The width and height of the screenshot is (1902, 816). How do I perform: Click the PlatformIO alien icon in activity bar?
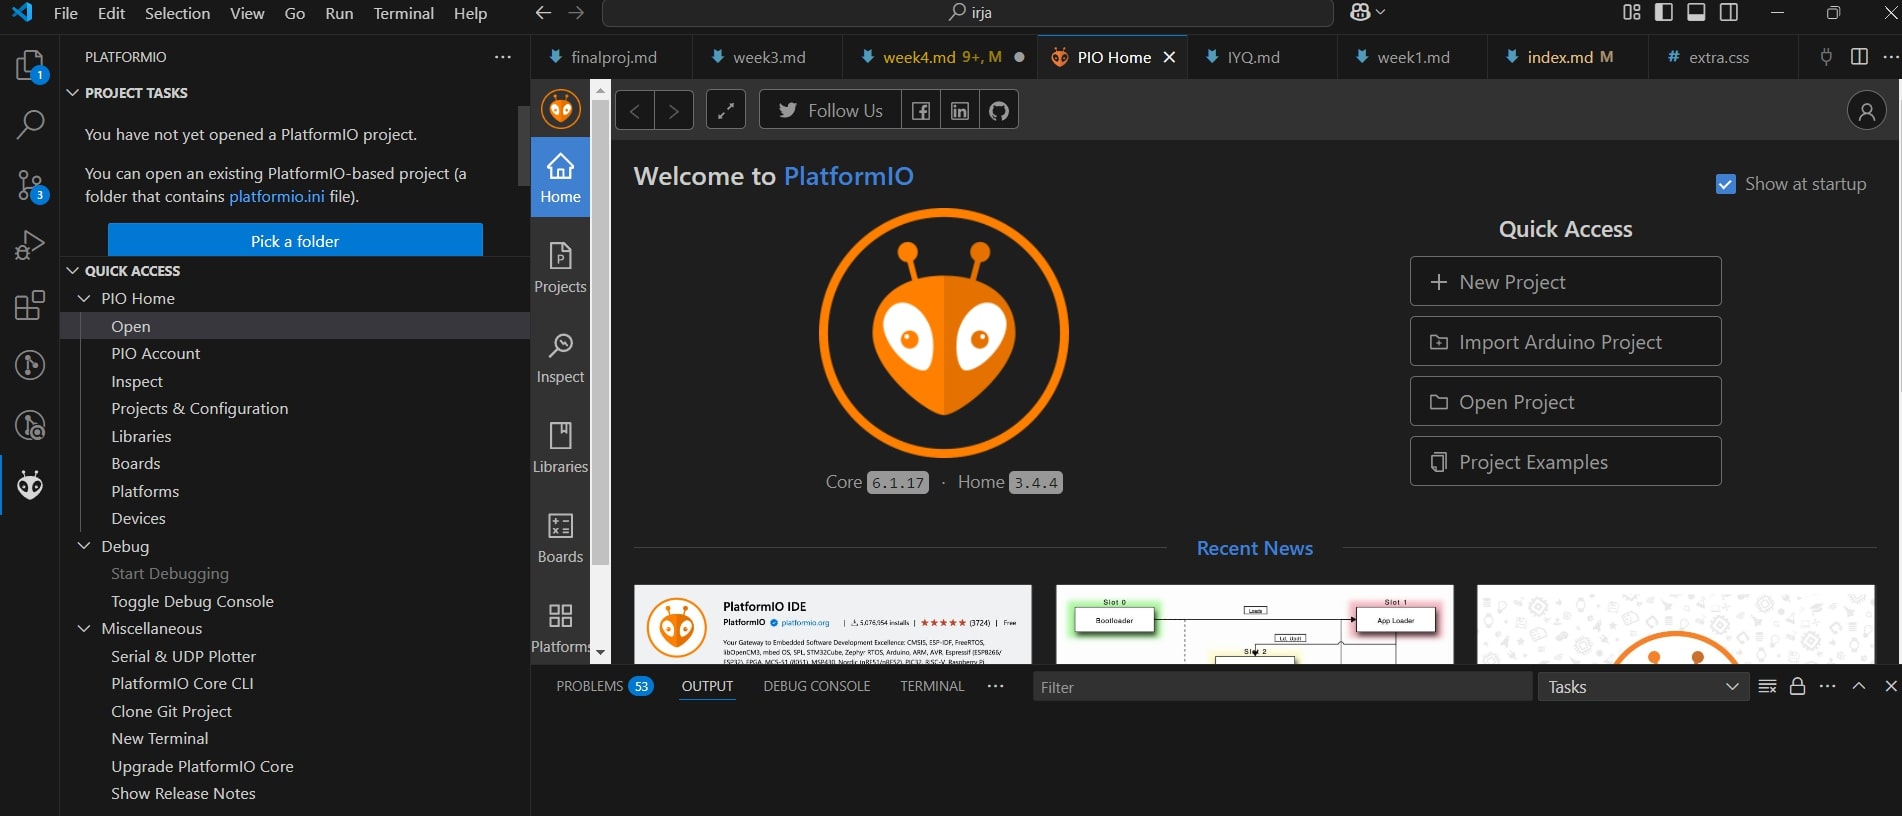click(30, 486)
